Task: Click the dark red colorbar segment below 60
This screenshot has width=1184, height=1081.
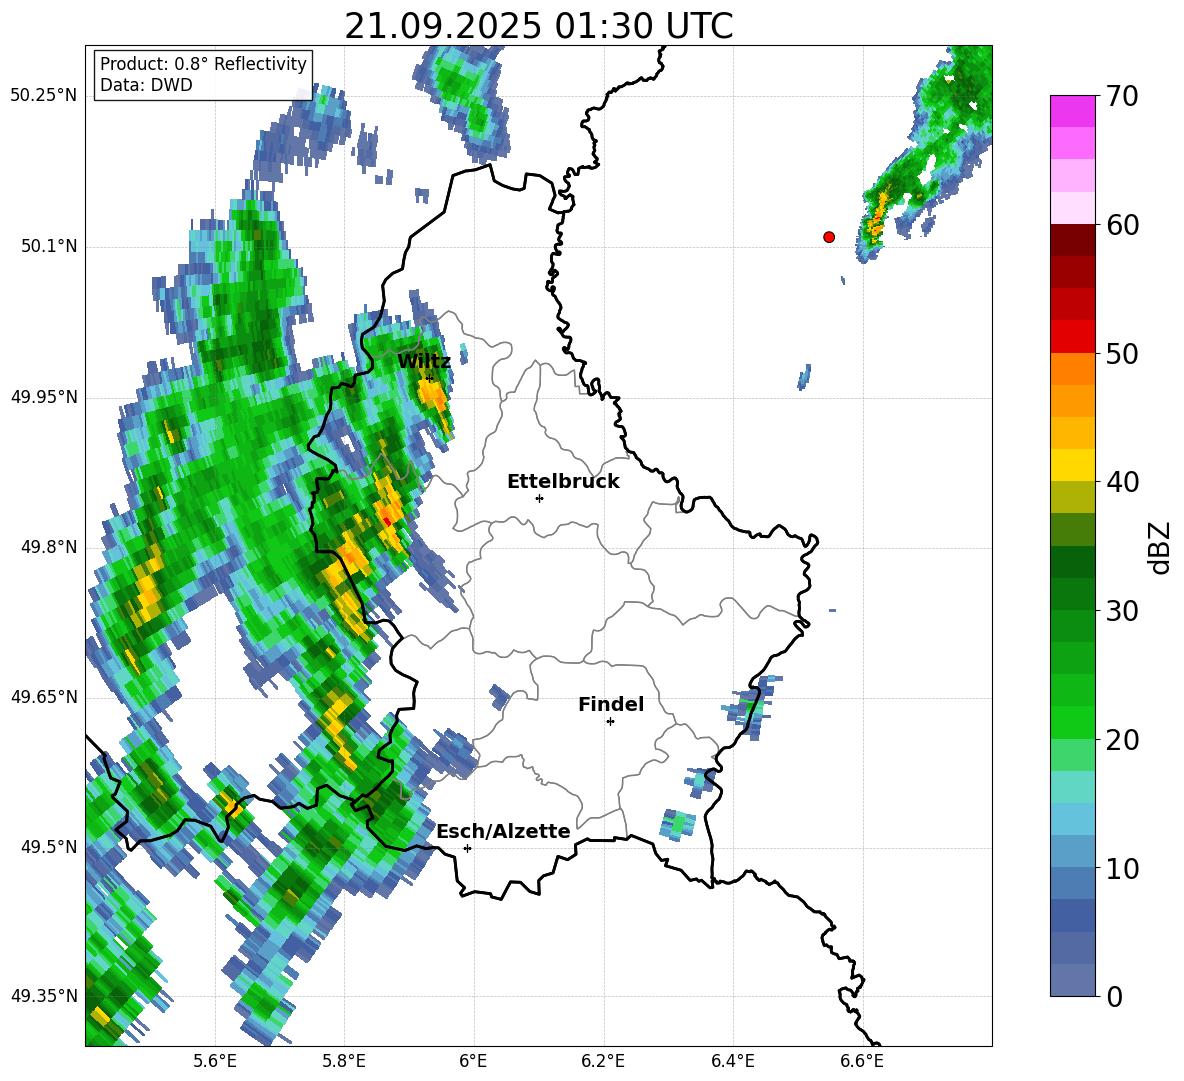Action: [1073, 240]
